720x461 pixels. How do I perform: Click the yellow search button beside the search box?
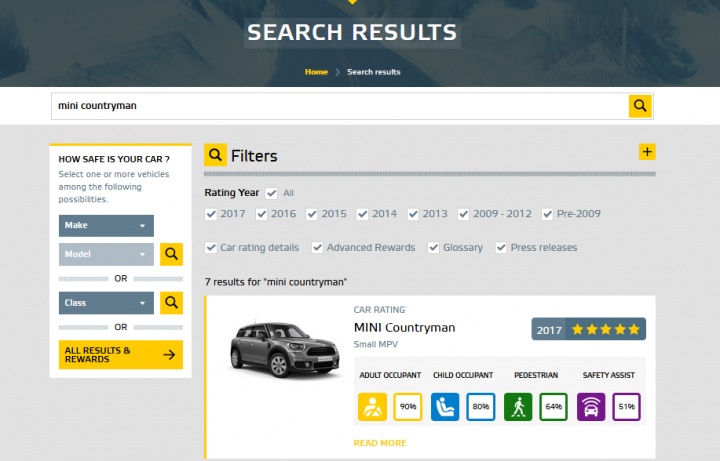click(x=640, y=106)
